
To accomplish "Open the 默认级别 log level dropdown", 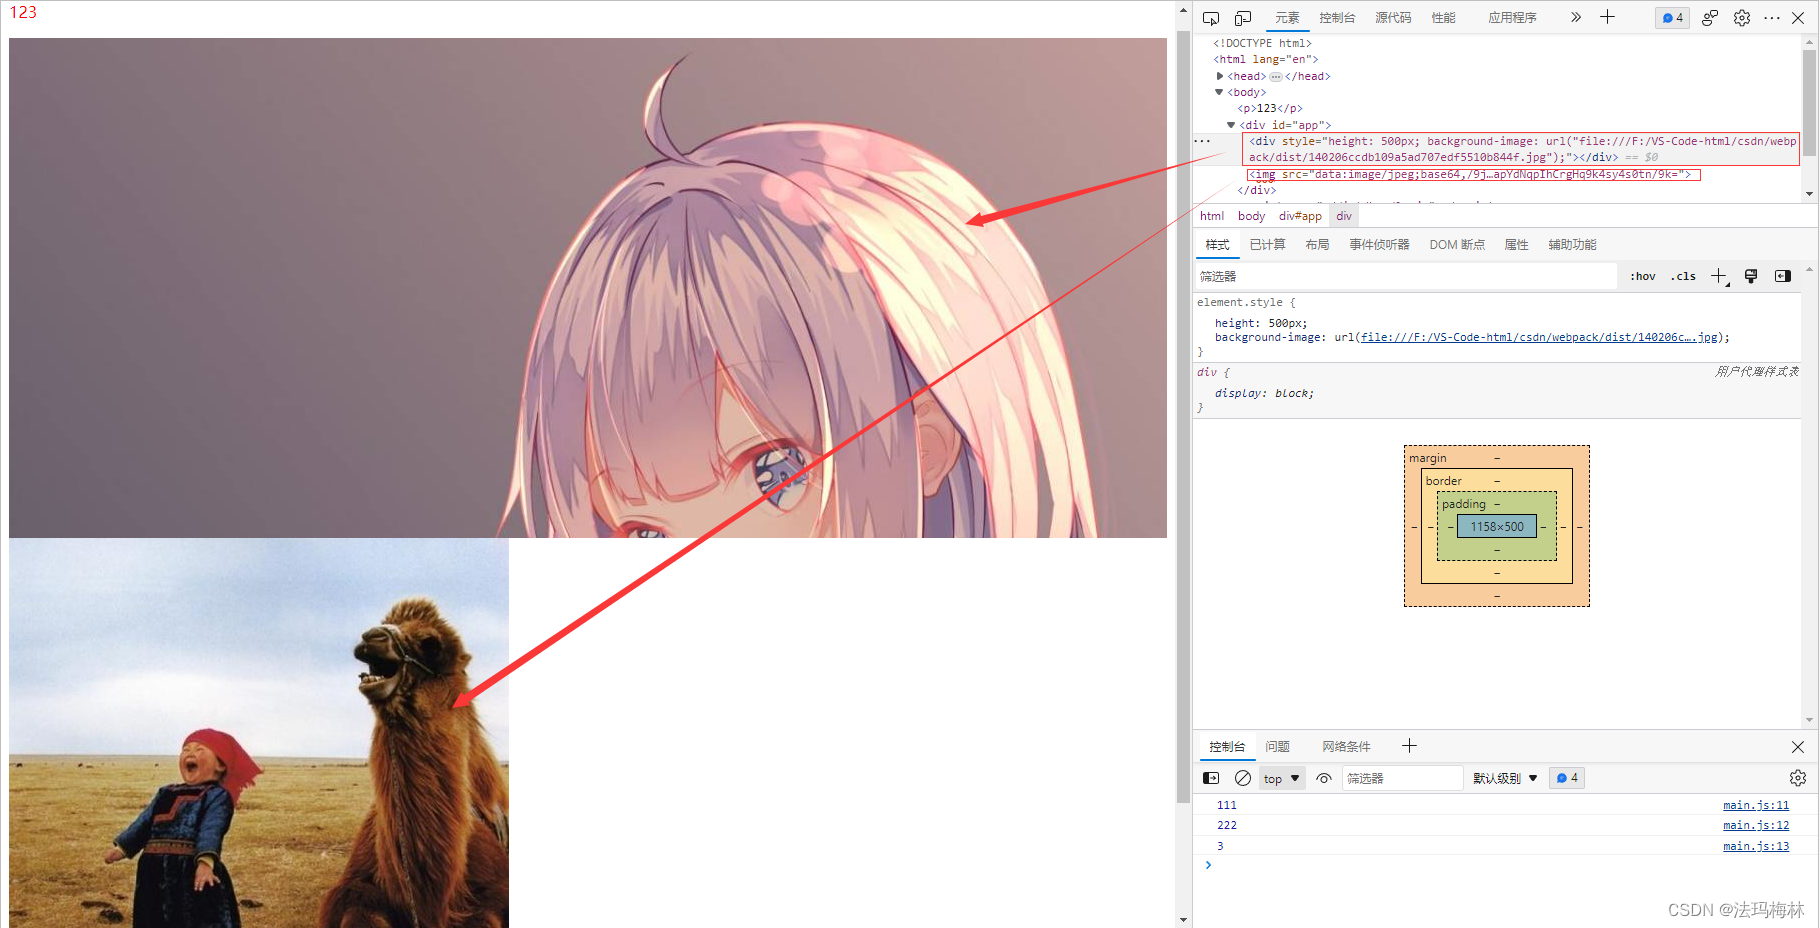I will tap(1505, 778).
